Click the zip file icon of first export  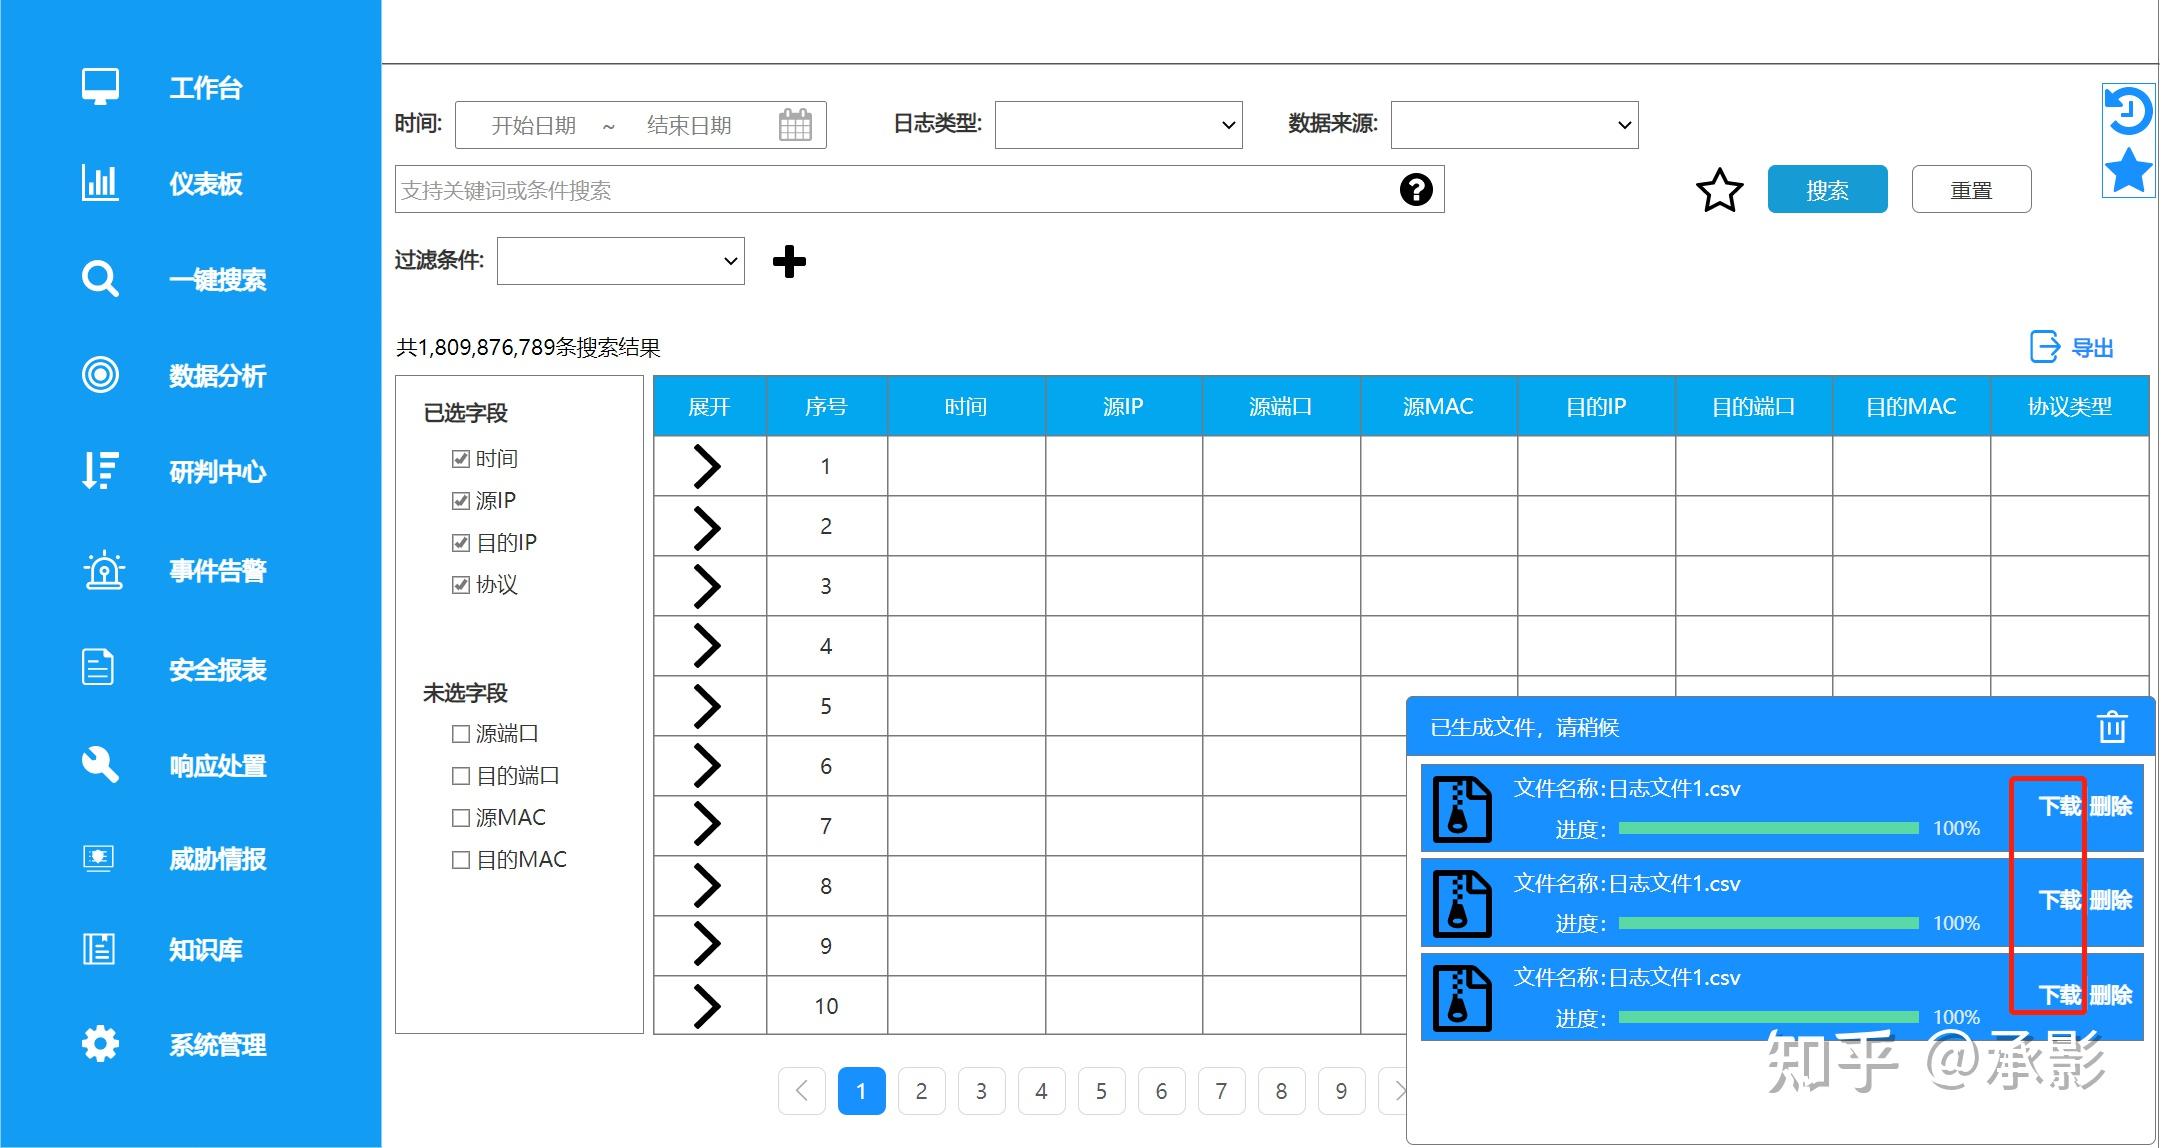[1462, 809]
